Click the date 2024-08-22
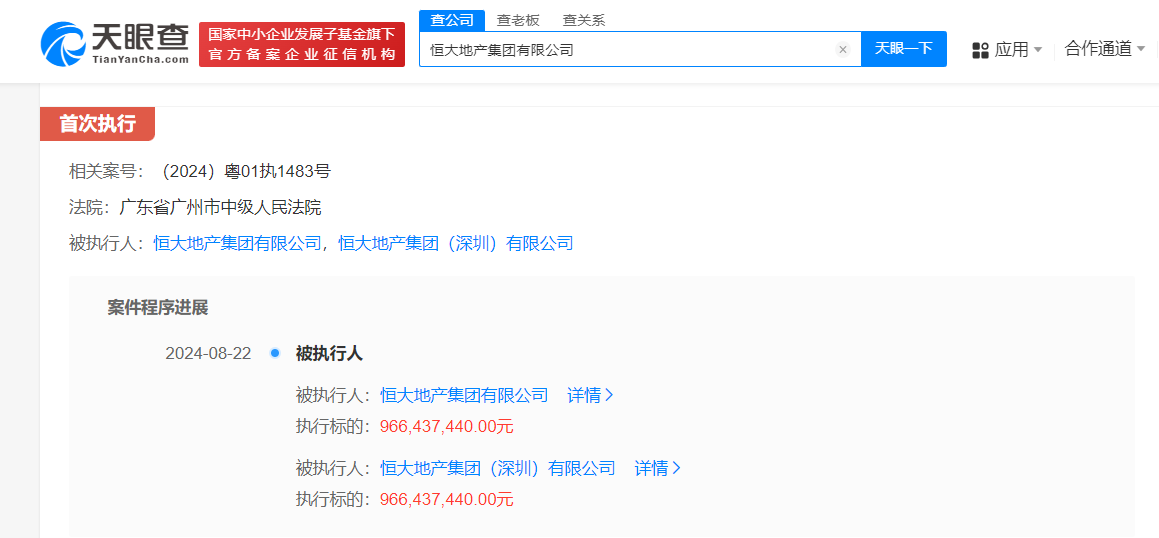 click(x=208, y=353)
